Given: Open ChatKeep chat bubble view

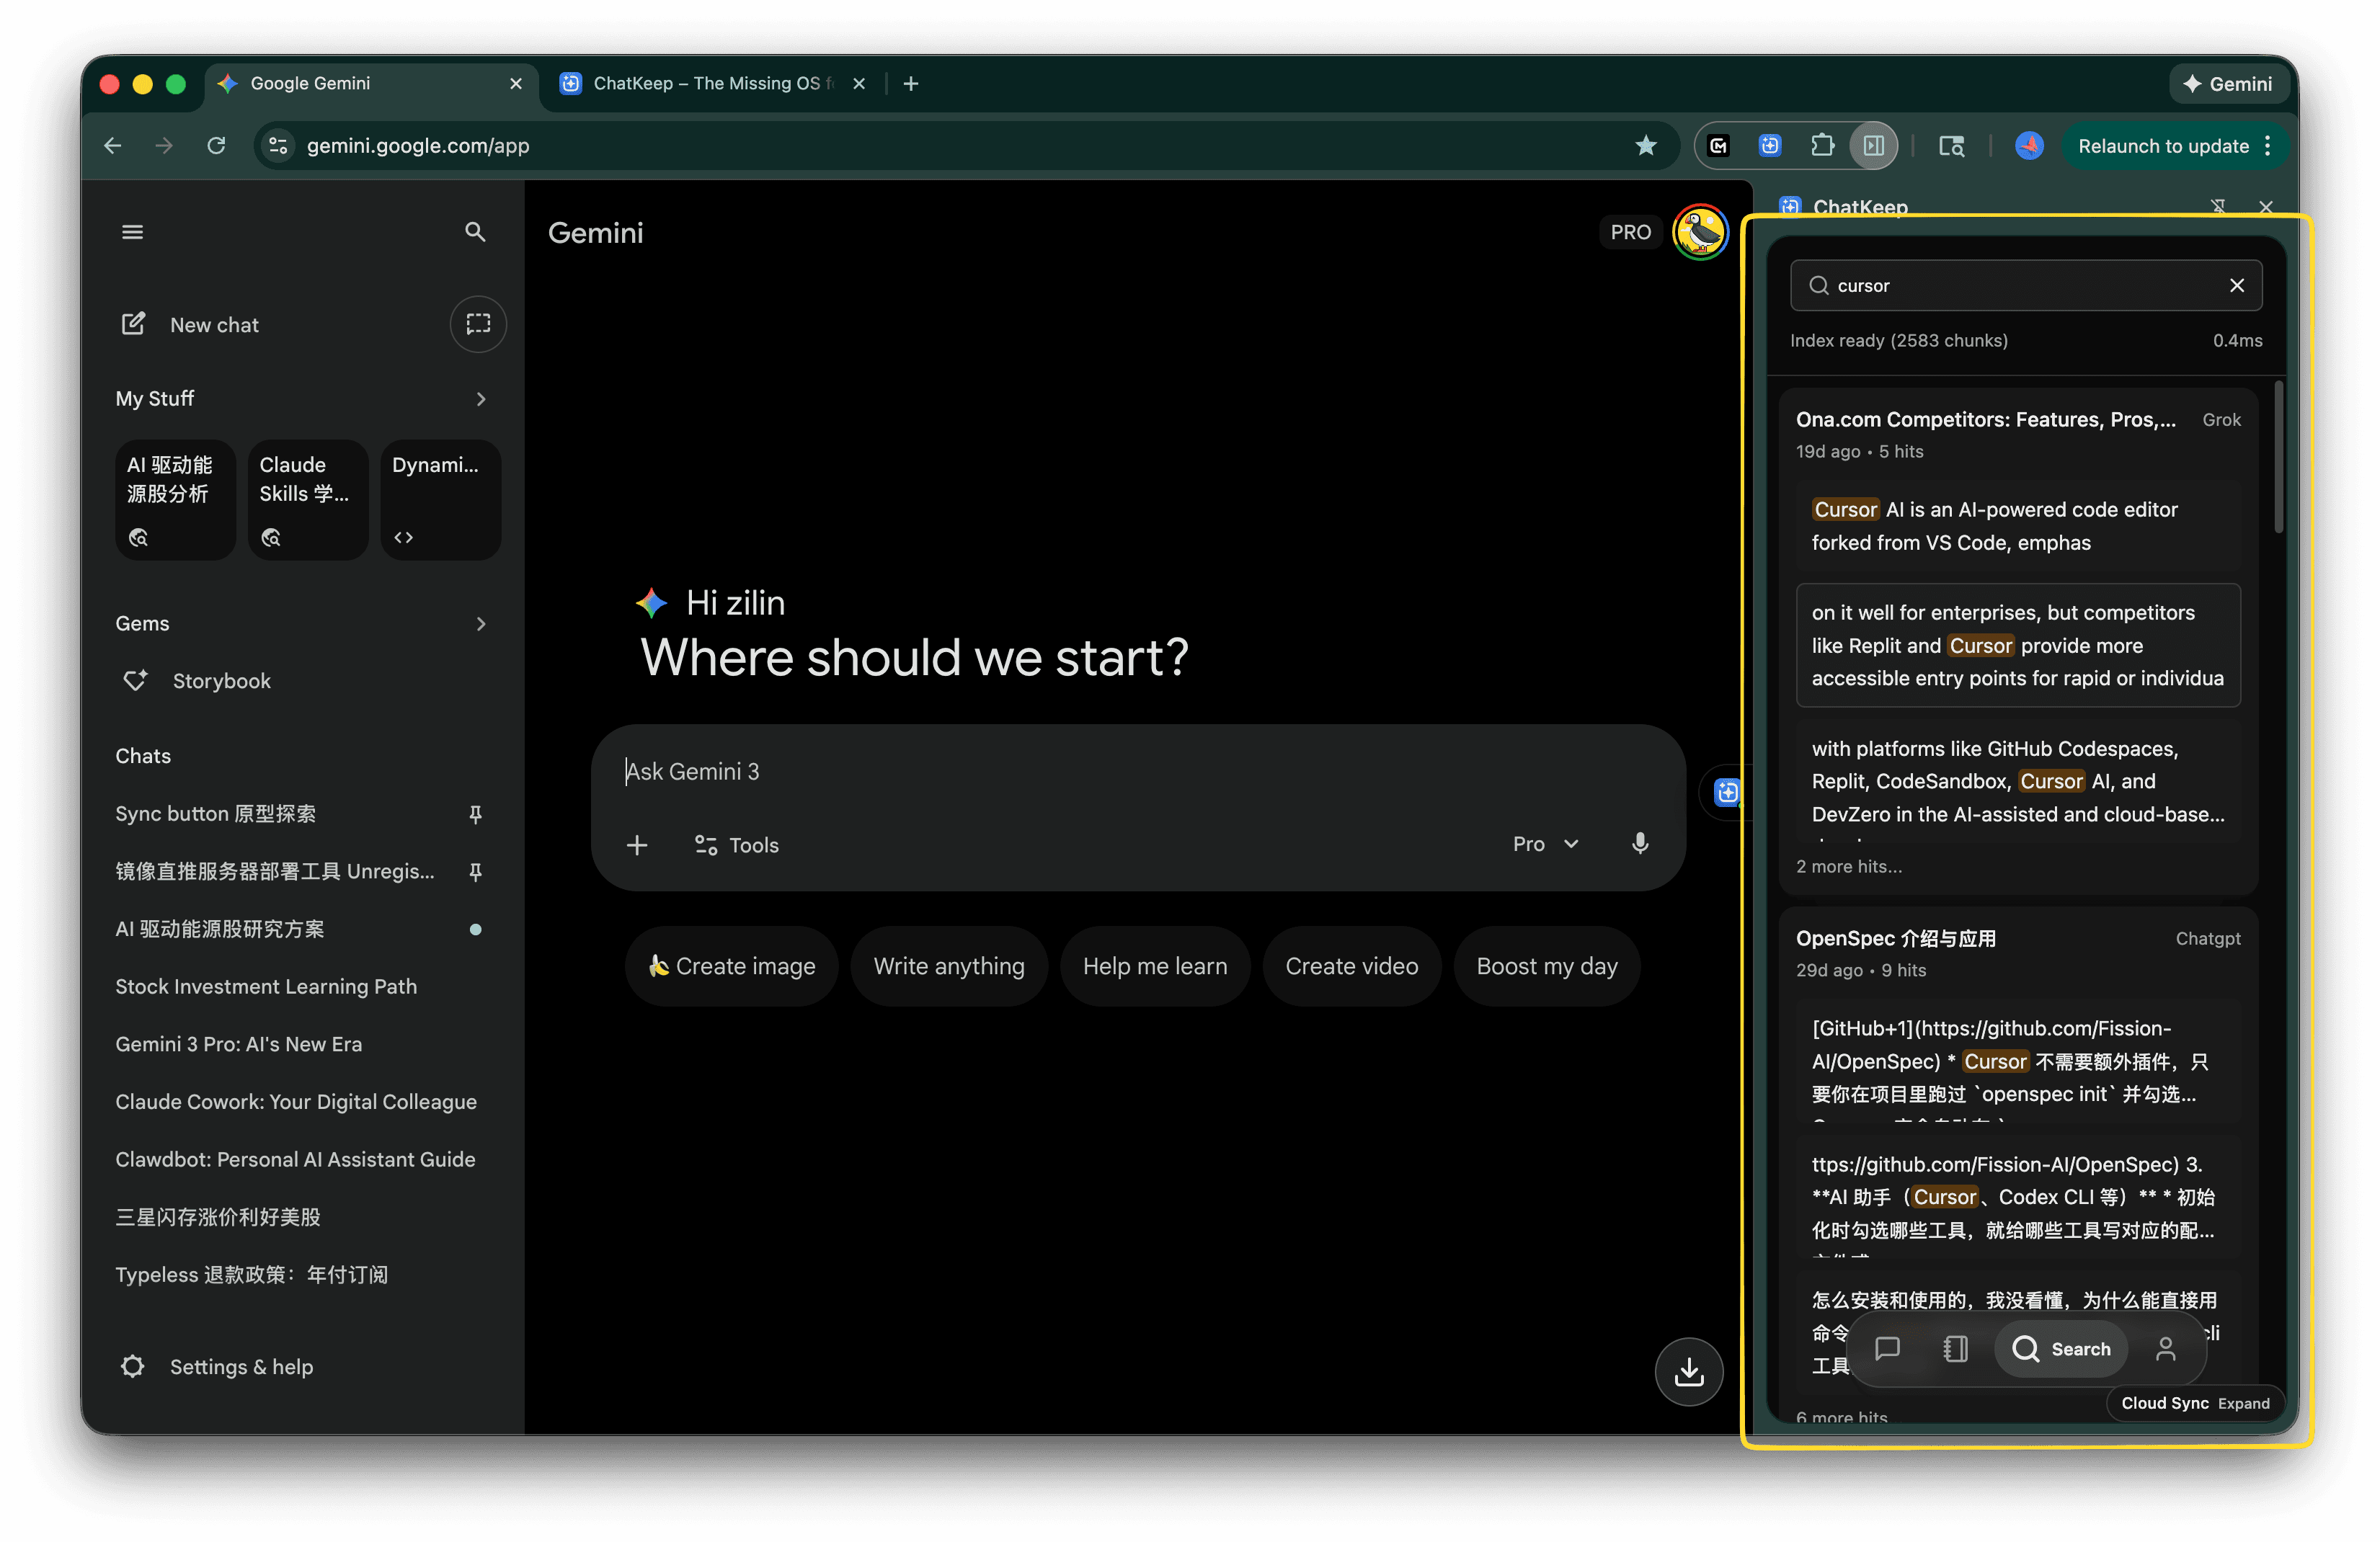Looking at the screenshot, I should tap(1889, 1348).
